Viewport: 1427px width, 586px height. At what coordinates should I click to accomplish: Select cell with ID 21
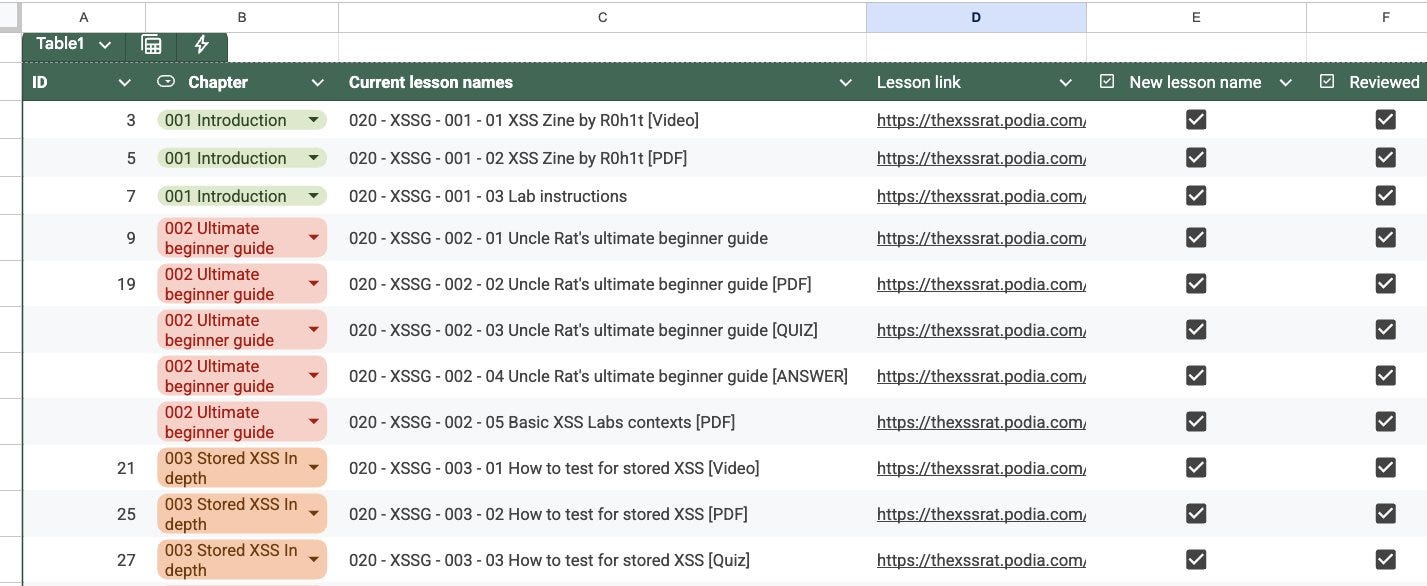coord(84,468)
